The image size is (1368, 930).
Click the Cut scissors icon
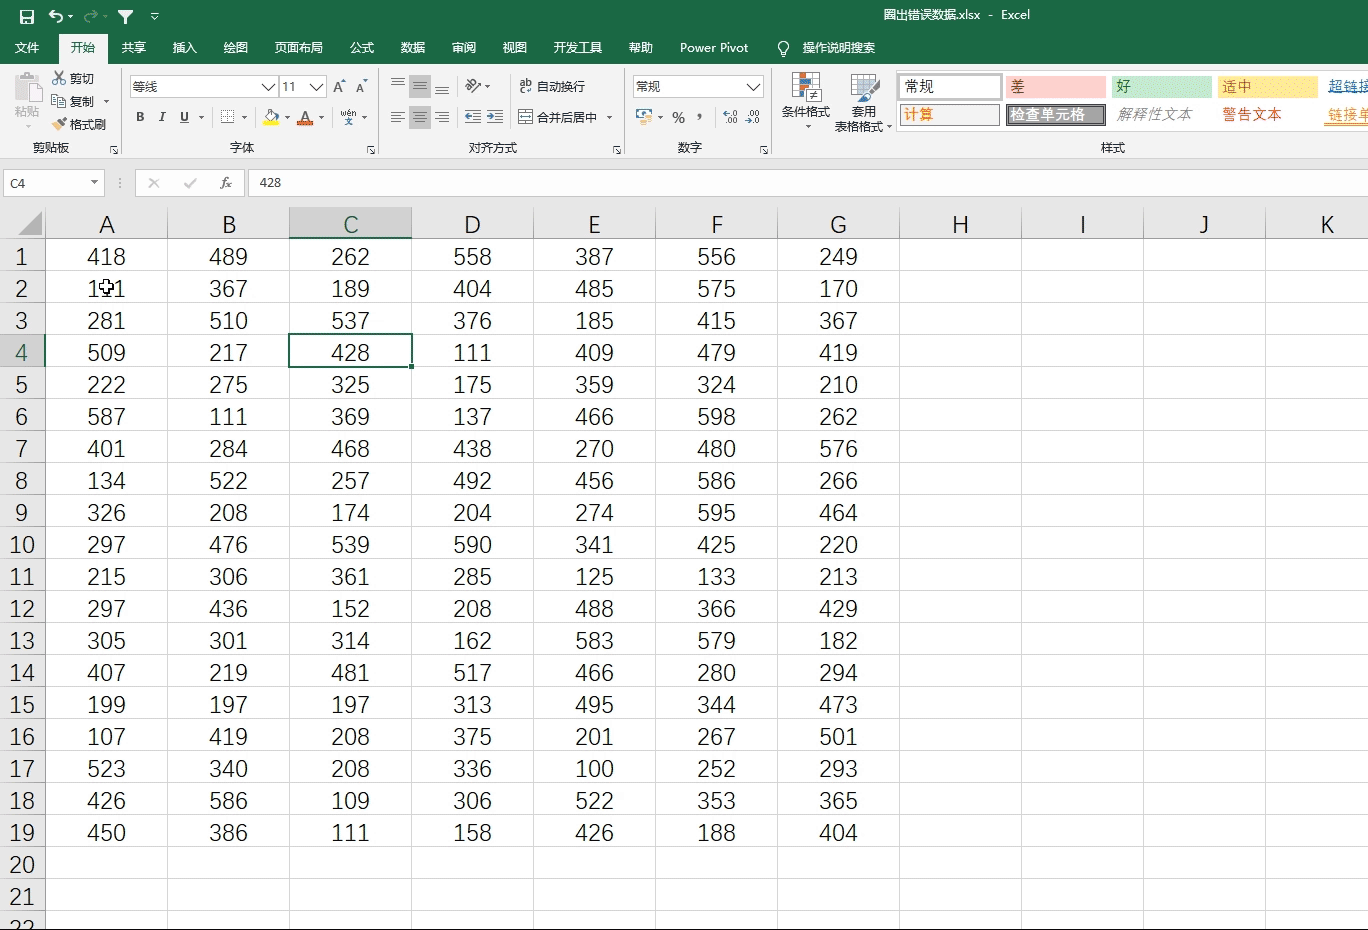[x=60, y=78]
